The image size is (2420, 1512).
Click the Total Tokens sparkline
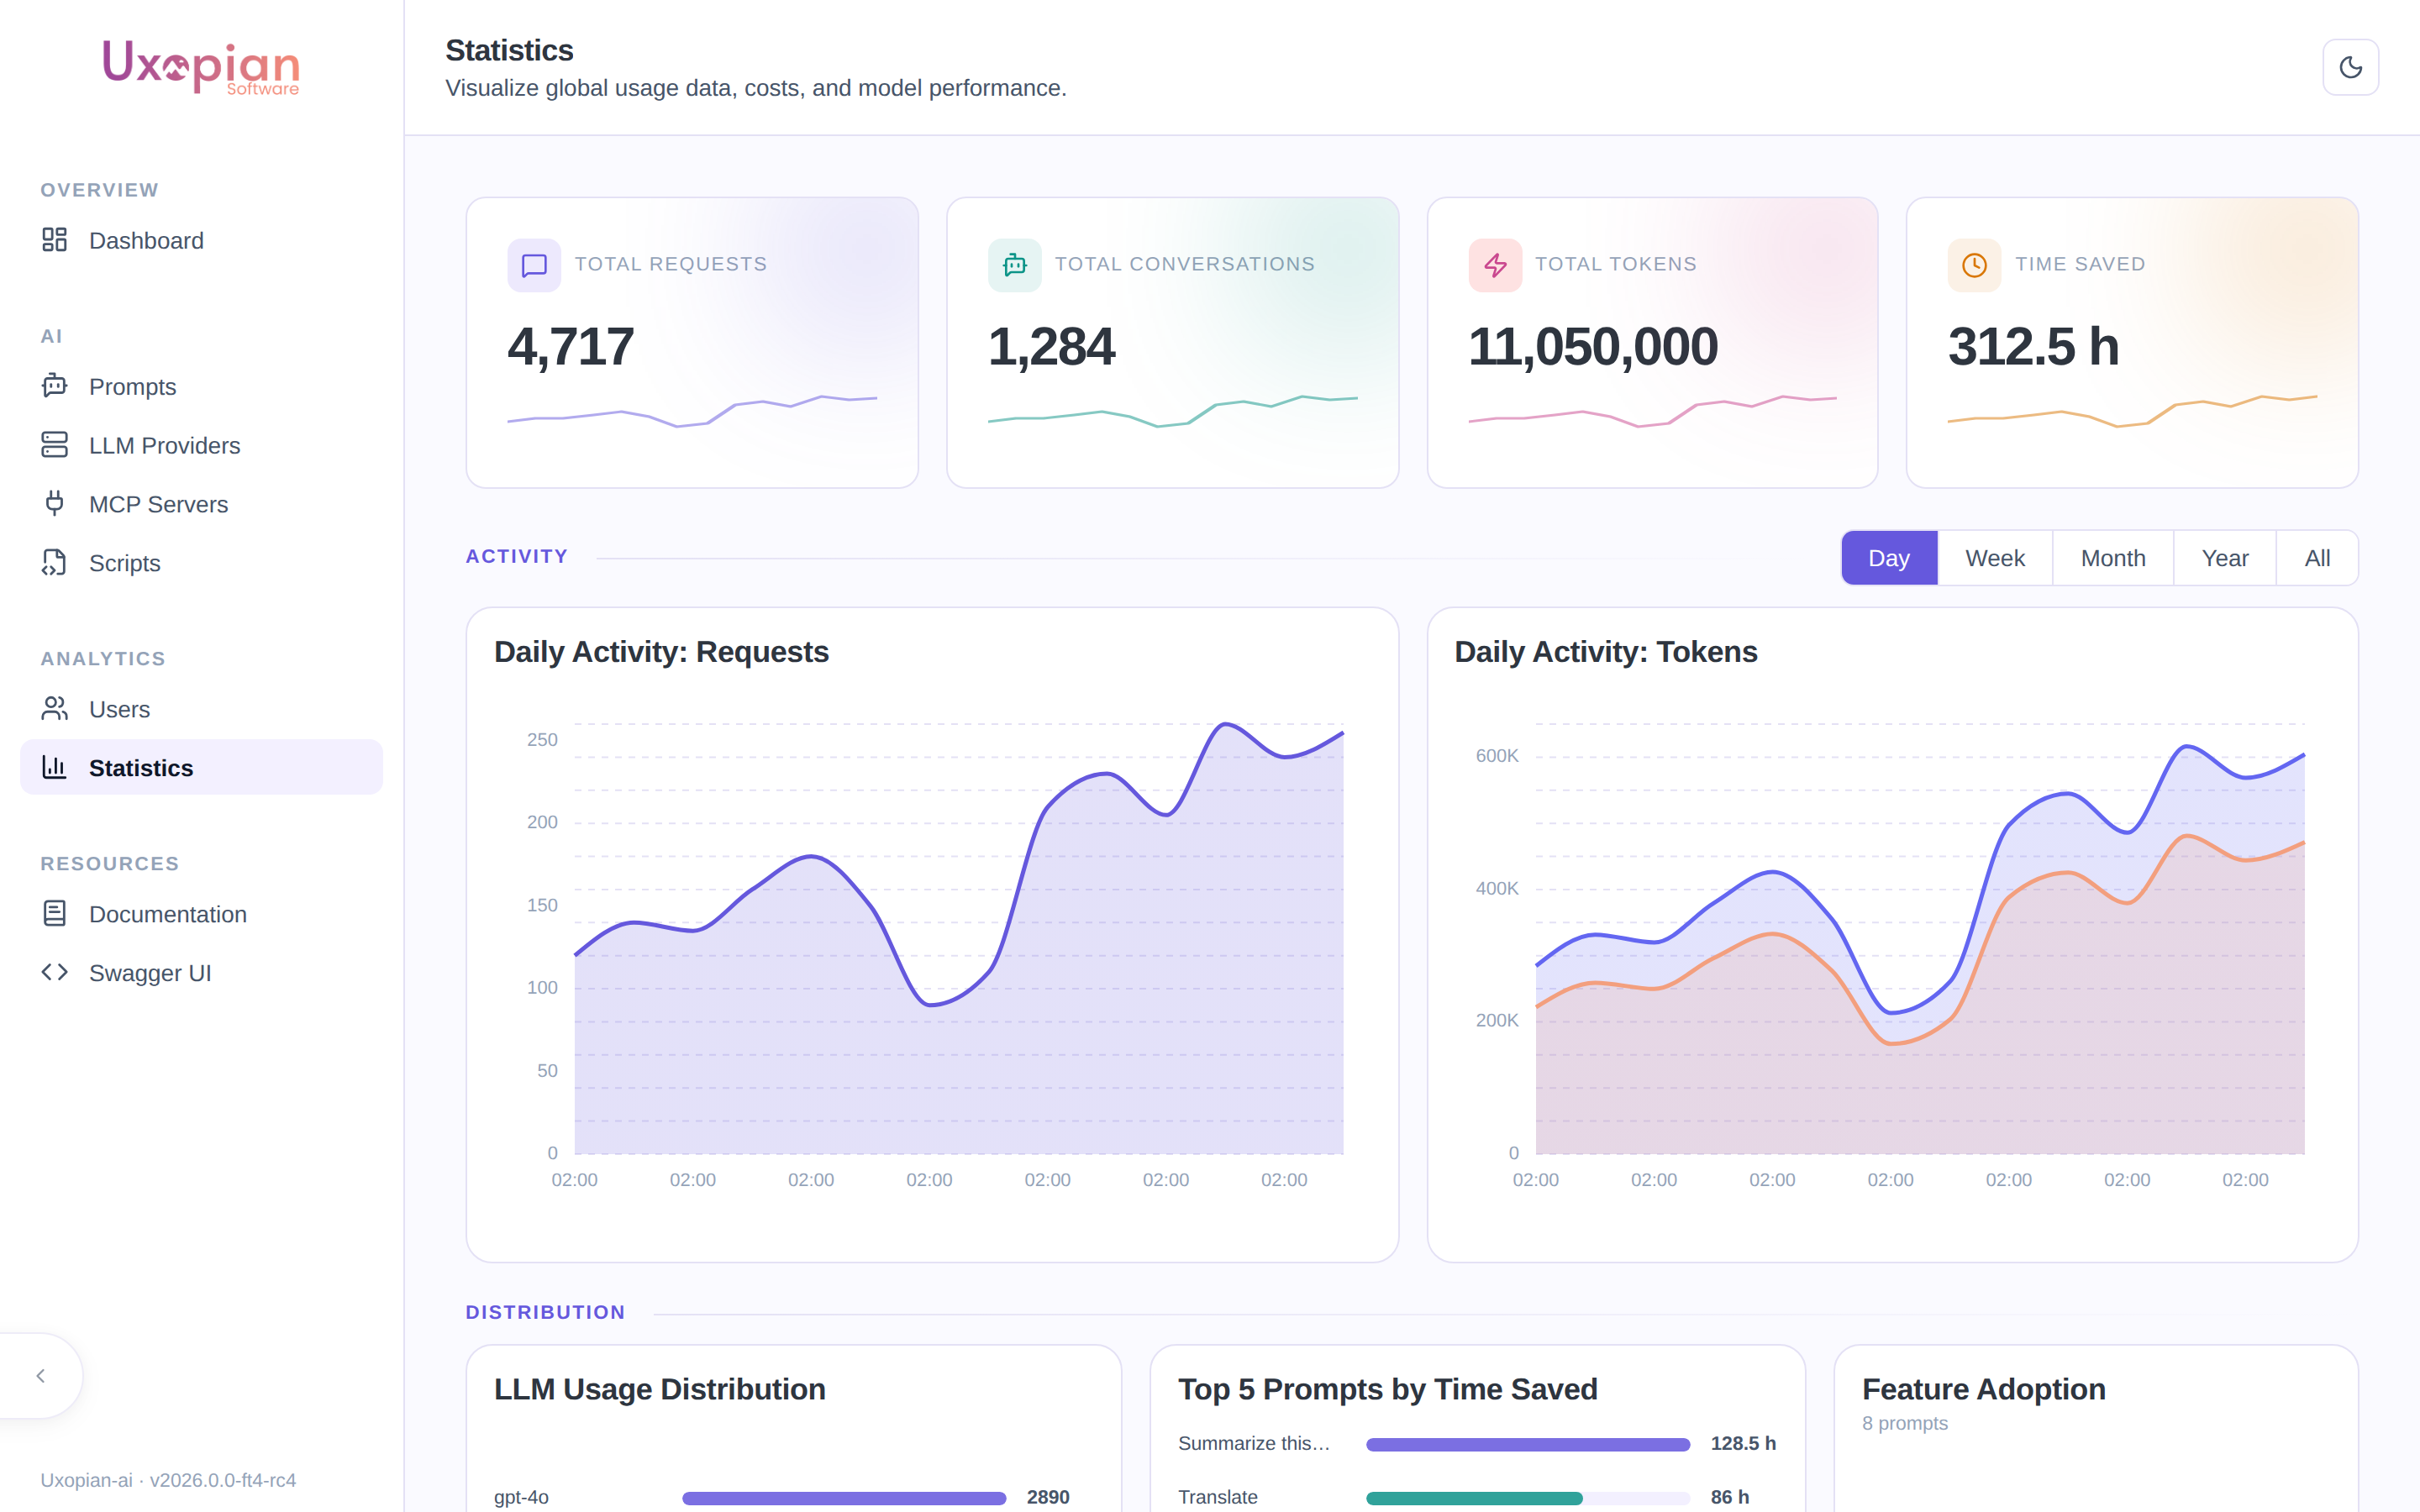(1652, 411)
